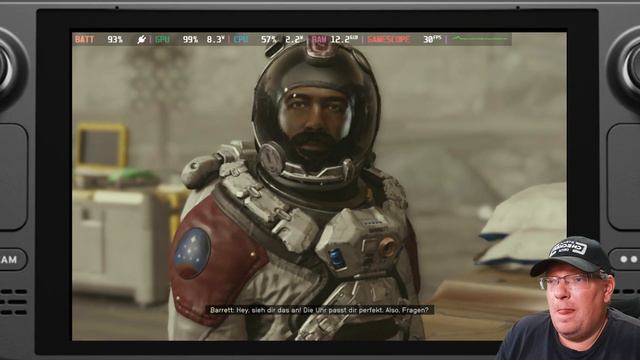Click the charging plug icon in overlay

click(x=141, y=39)
